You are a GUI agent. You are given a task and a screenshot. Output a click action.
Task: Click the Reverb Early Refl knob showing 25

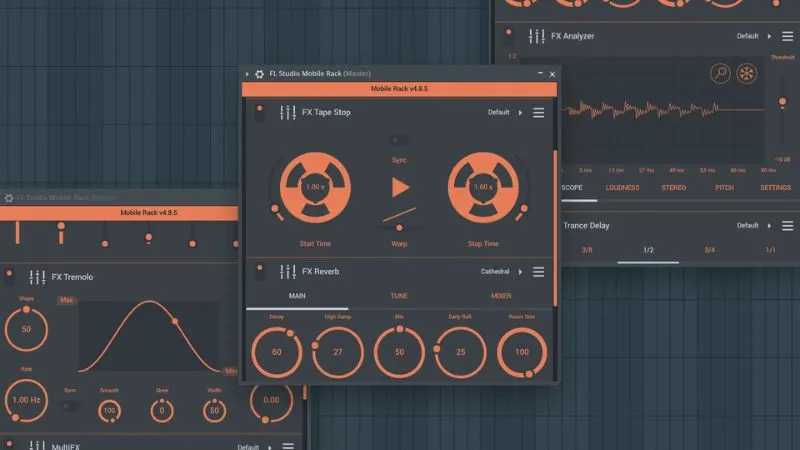(460, 352)
